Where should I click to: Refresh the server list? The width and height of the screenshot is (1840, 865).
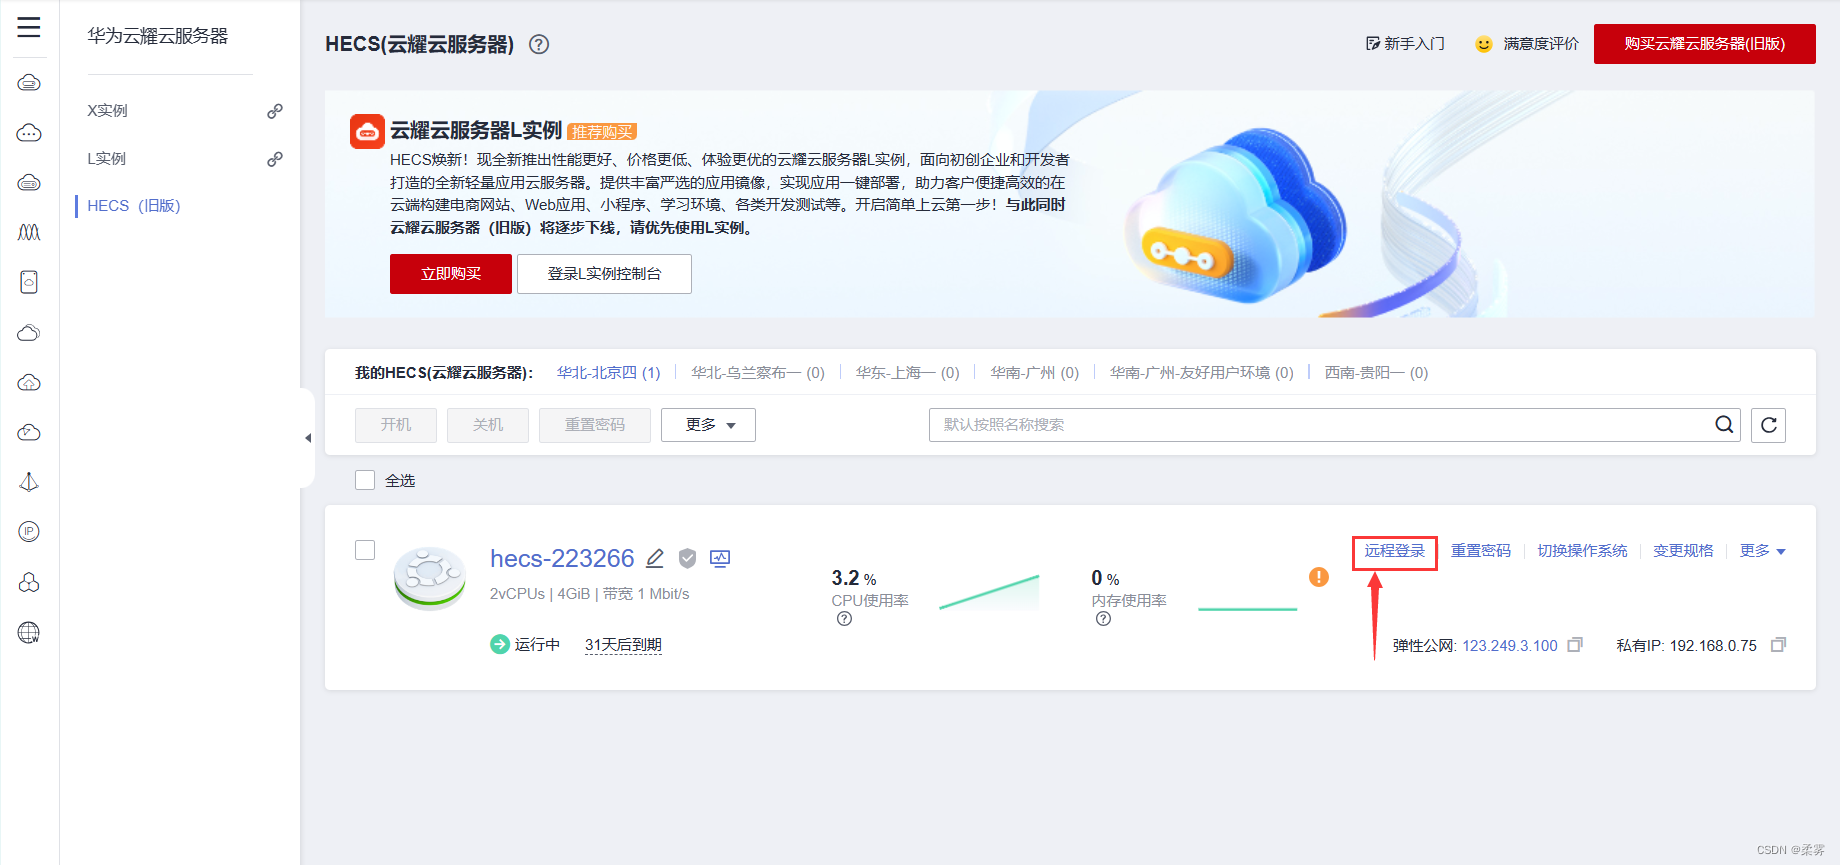[1768, 425]
